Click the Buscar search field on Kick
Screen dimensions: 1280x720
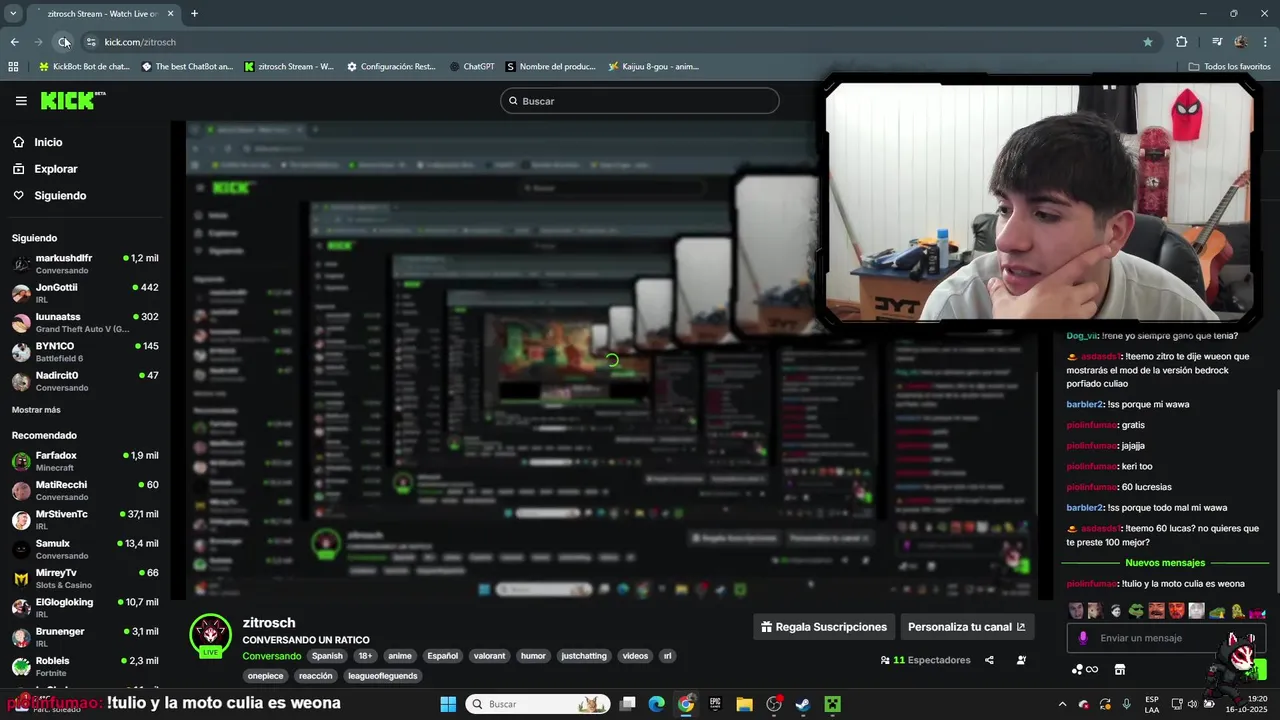640,101
